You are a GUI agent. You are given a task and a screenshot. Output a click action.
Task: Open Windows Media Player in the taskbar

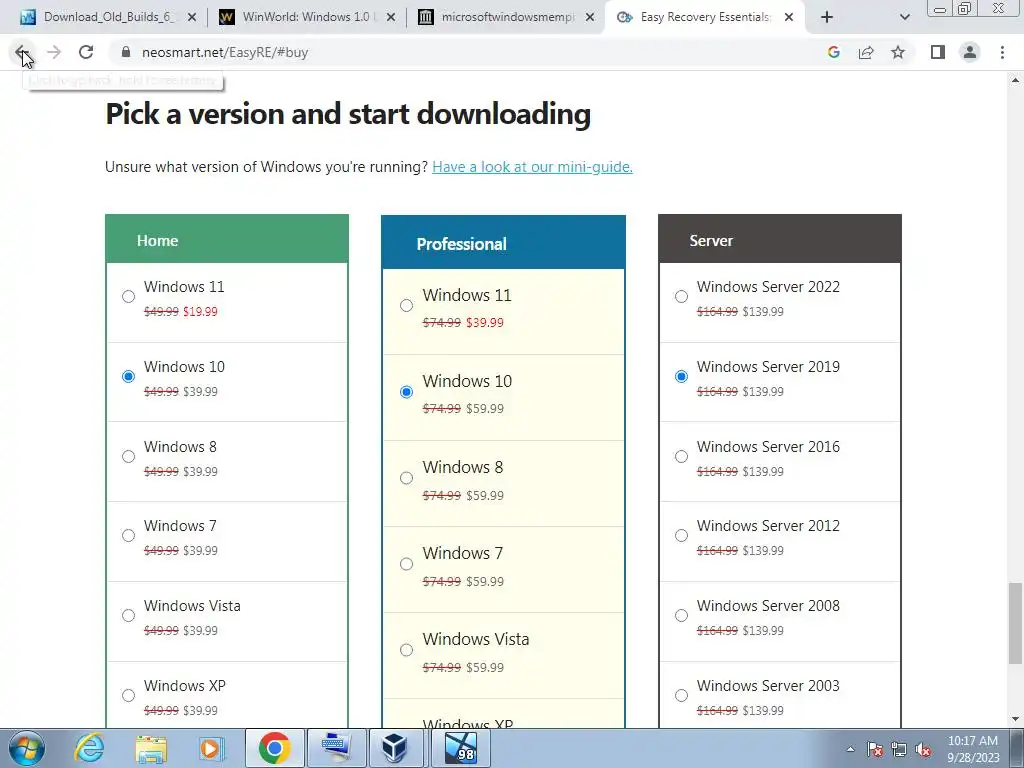[210, 748]
